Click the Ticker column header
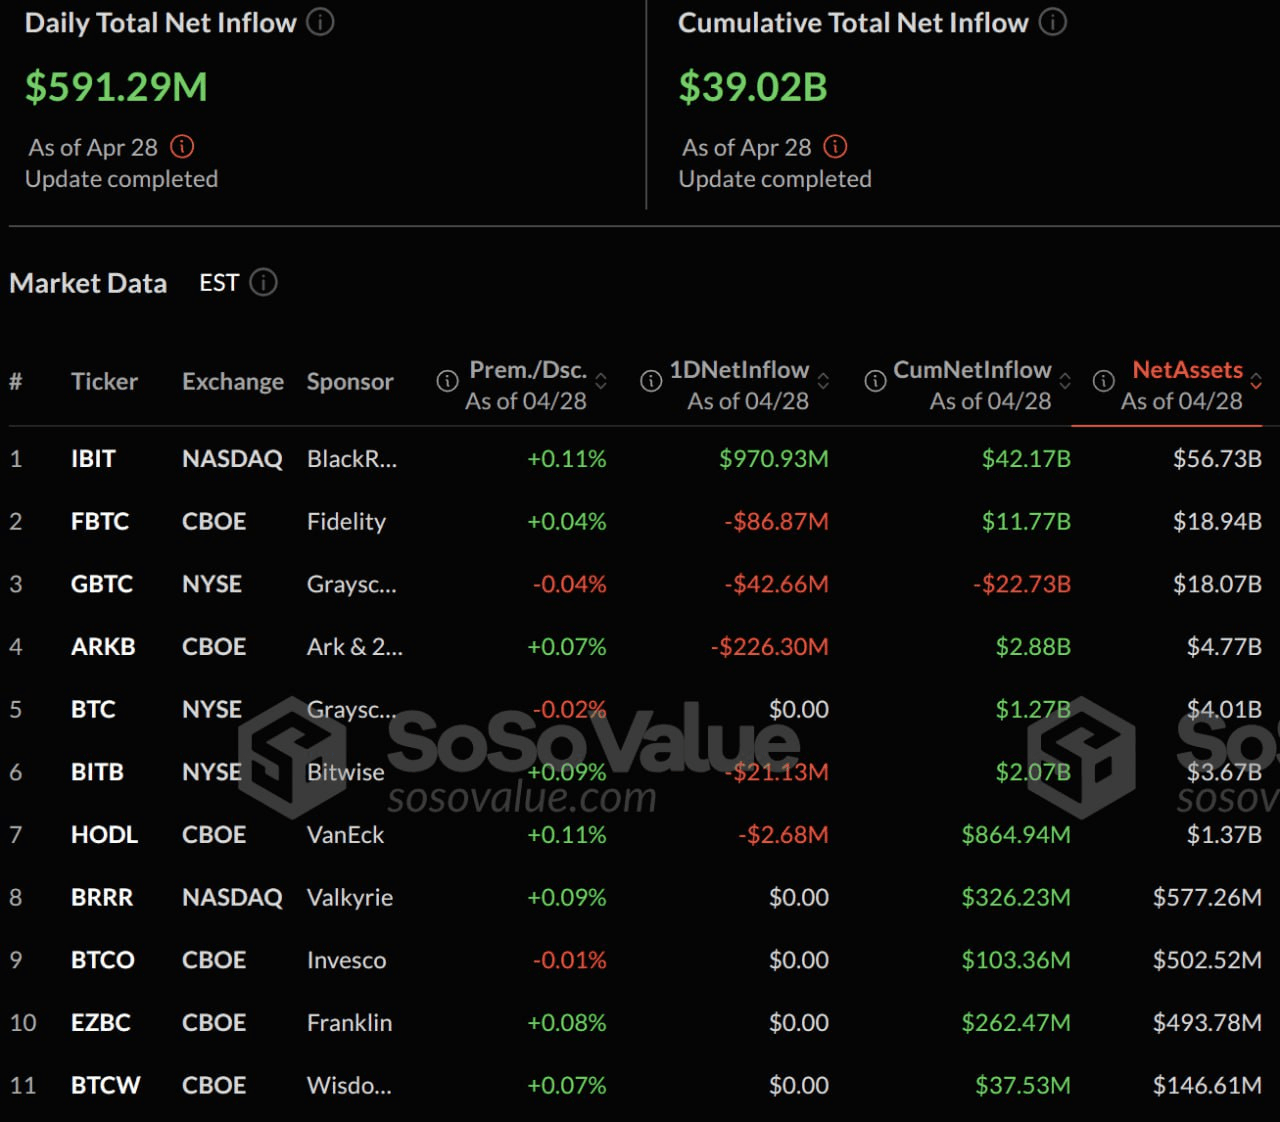The width and height of the screenshot is (1280, 1122). tap(104, 381)
